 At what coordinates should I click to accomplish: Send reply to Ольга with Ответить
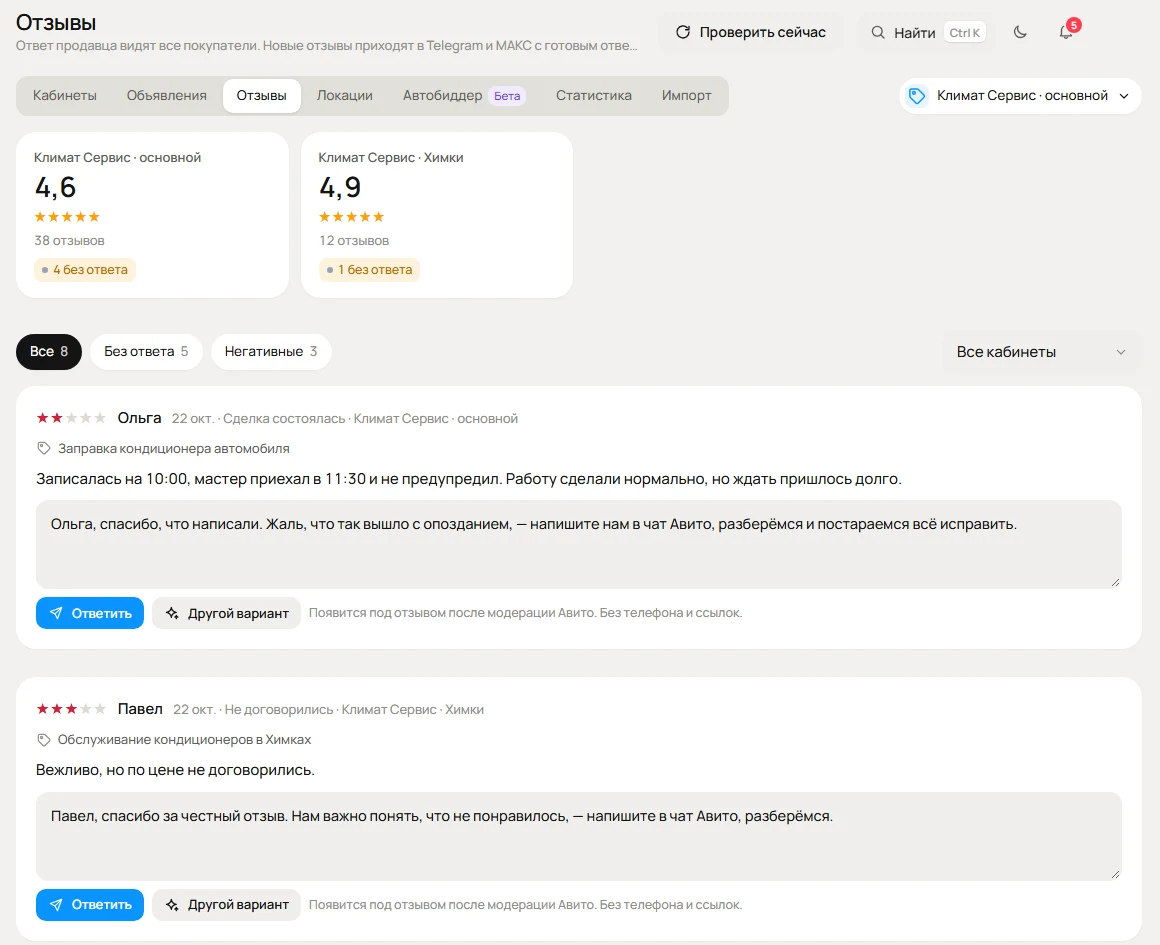(90, 613)
